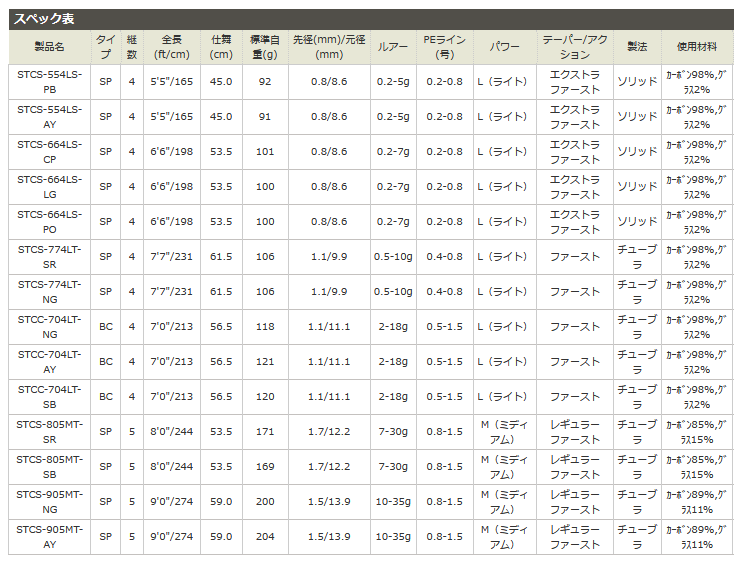Image resolution: width=743 pixels, height=562 pixels.
Task: Select the テーパー/アクション column header
Action: 575,47
